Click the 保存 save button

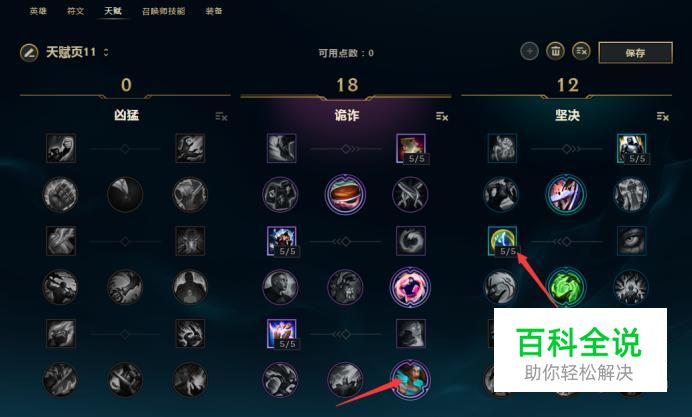click(x=635, y=53)
